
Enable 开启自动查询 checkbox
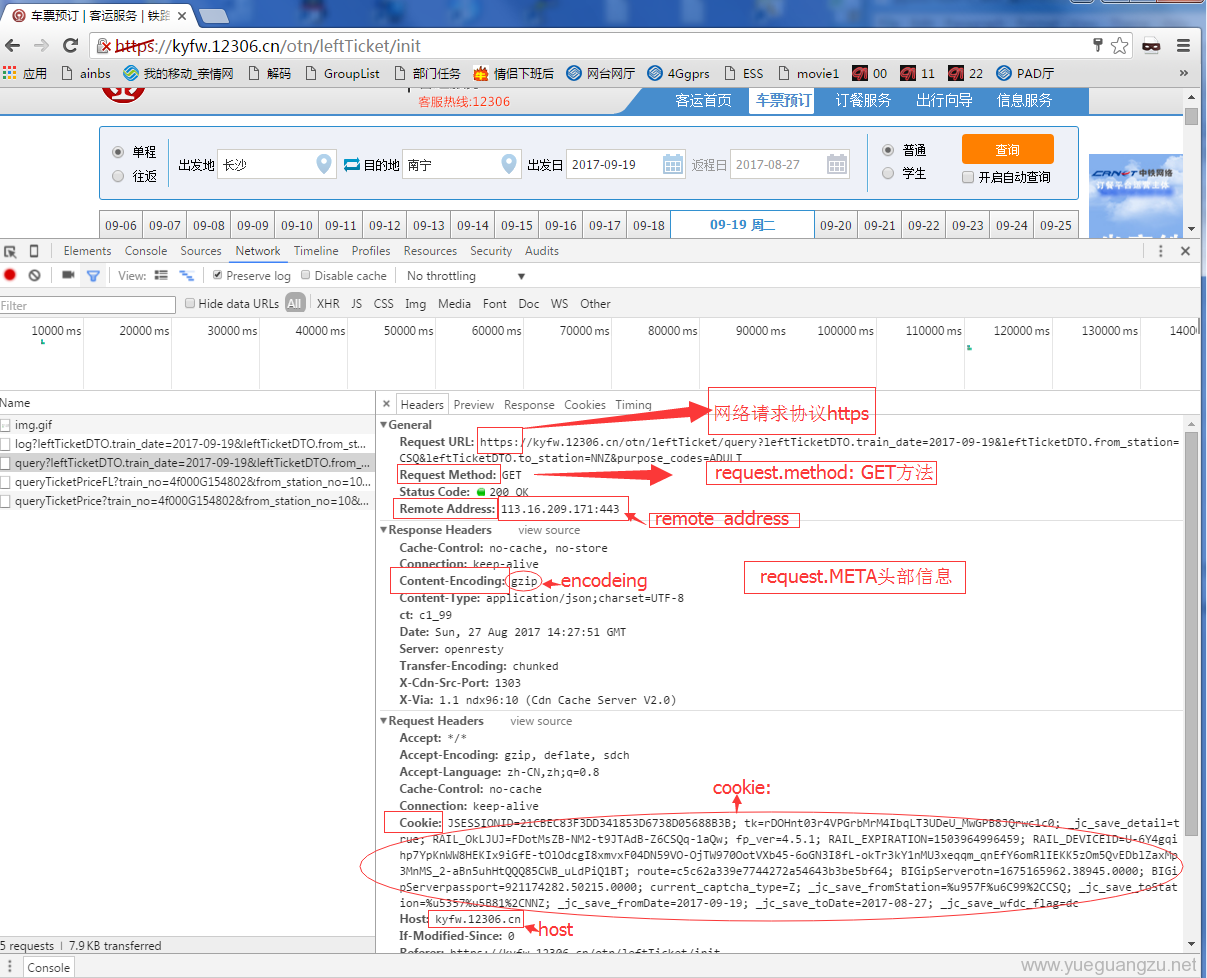point(967,177)
